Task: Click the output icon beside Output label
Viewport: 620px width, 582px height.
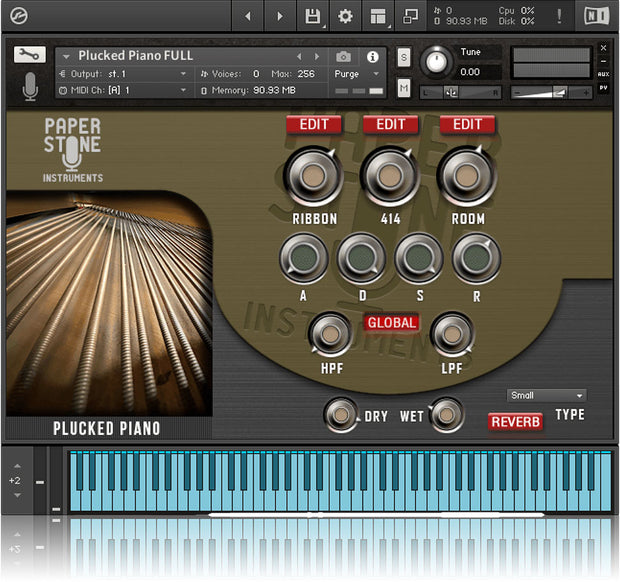Action: (62, 74)
